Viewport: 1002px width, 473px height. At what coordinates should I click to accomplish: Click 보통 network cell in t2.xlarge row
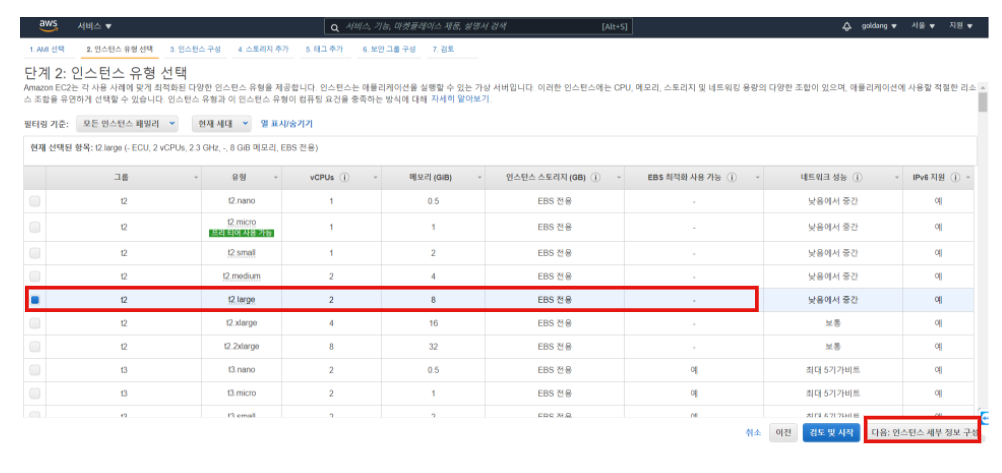(x=833, y=323)
